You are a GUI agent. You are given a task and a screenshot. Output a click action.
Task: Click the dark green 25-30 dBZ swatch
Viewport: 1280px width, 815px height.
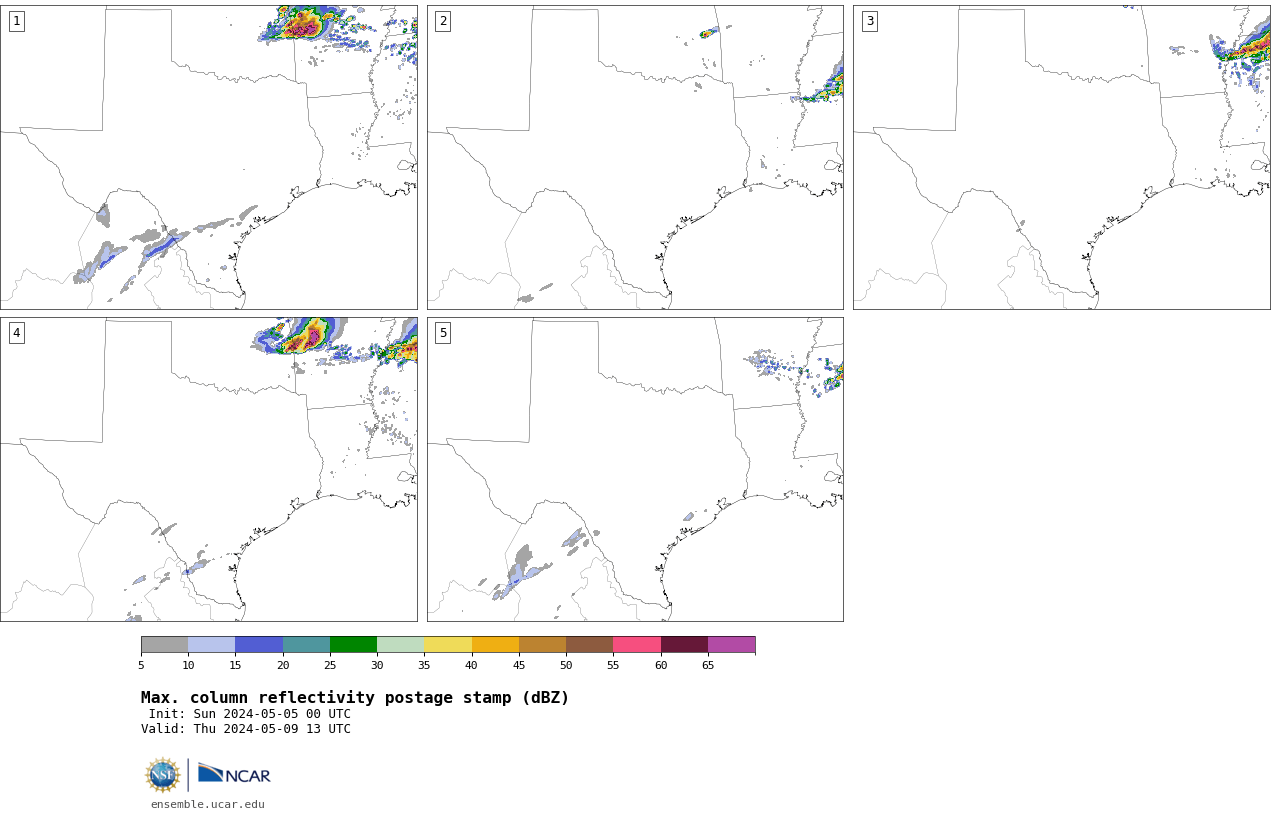click(353, 644)
